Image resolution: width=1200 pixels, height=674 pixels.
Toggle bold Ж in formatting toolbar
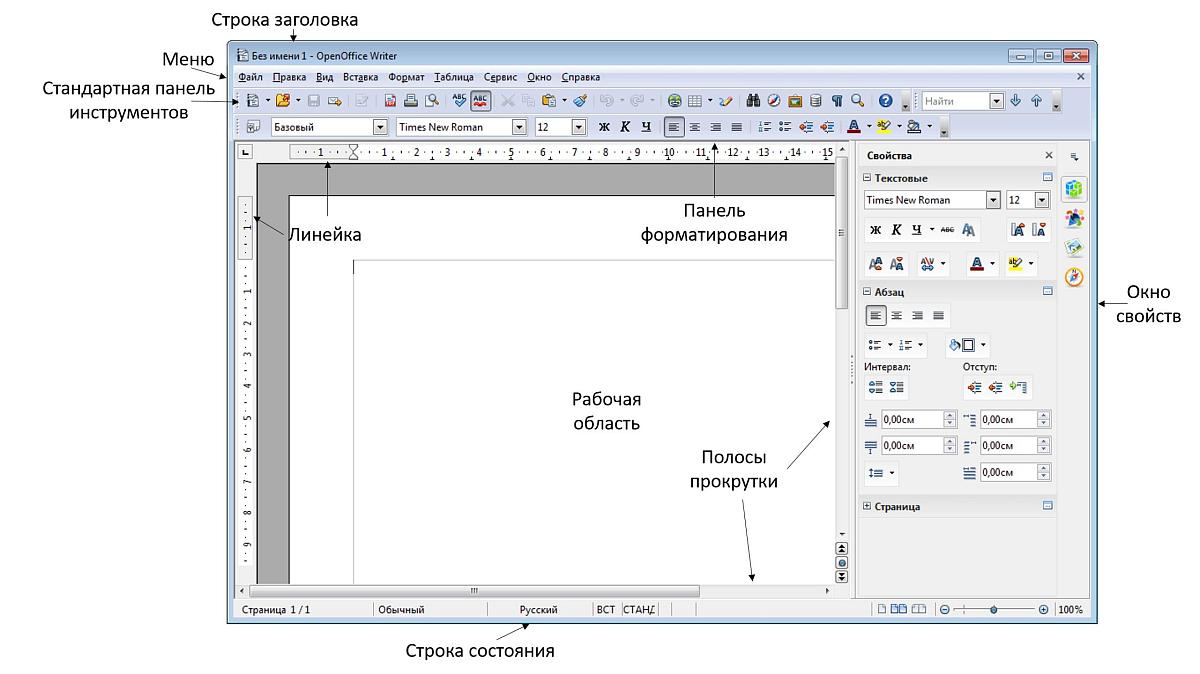pos(604,127)
